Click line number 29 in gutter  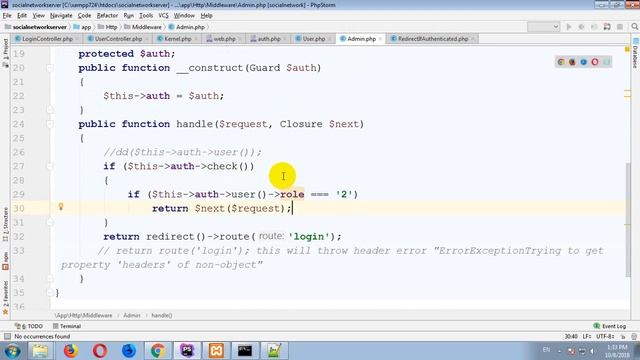(18, 194)
